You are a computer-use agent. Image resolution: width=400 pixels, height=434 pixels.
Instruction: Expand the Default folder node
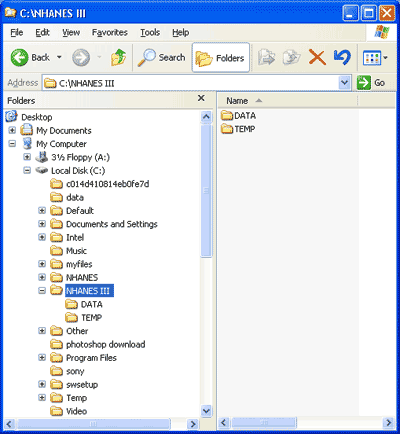(42, 211)
